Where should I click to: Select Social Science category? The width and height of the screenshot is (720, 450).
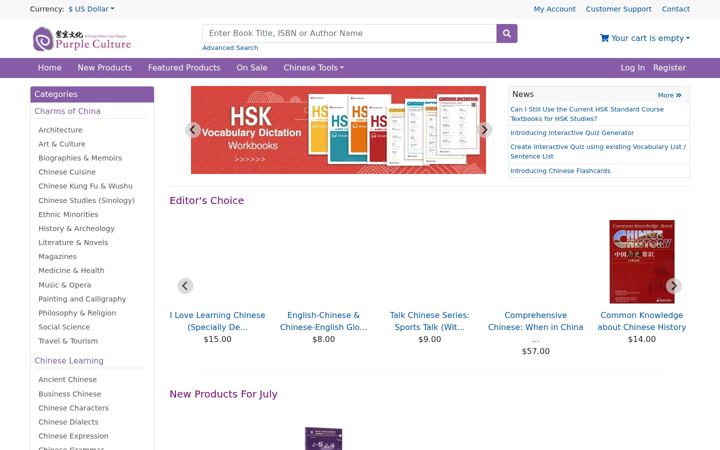[64, 327]
